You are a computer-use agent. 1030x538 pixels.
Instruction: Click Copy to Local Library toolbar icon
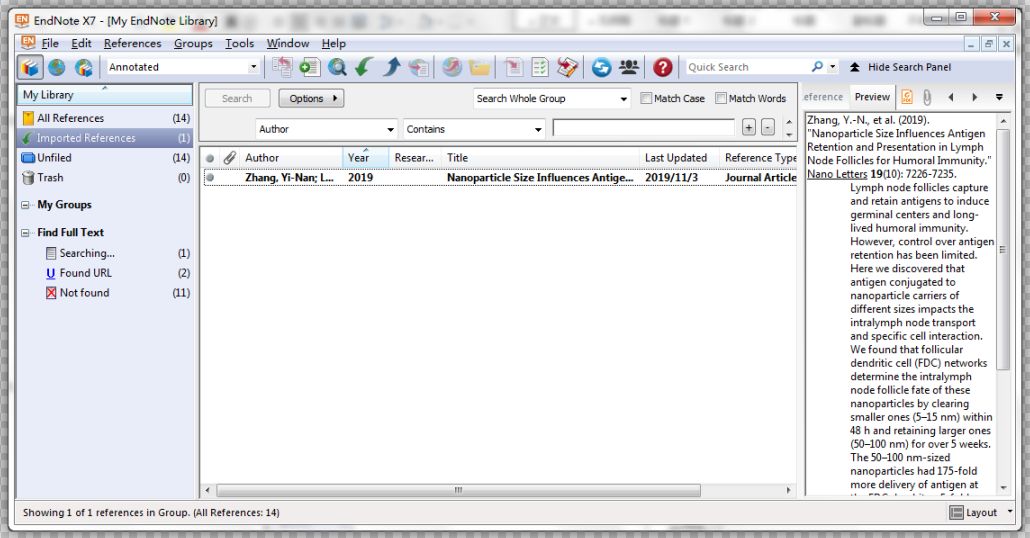[282, 67]
